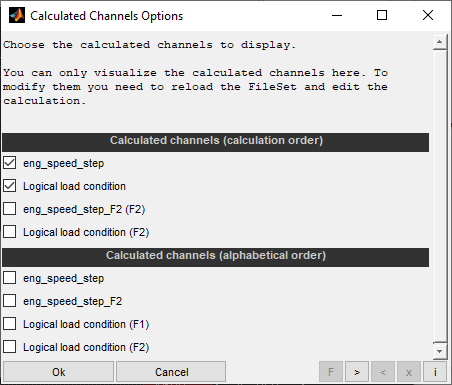This screenshot has width=452, height=385.
Task: Uncheck Logical load condition in calculation order
Action: [10, 186]
